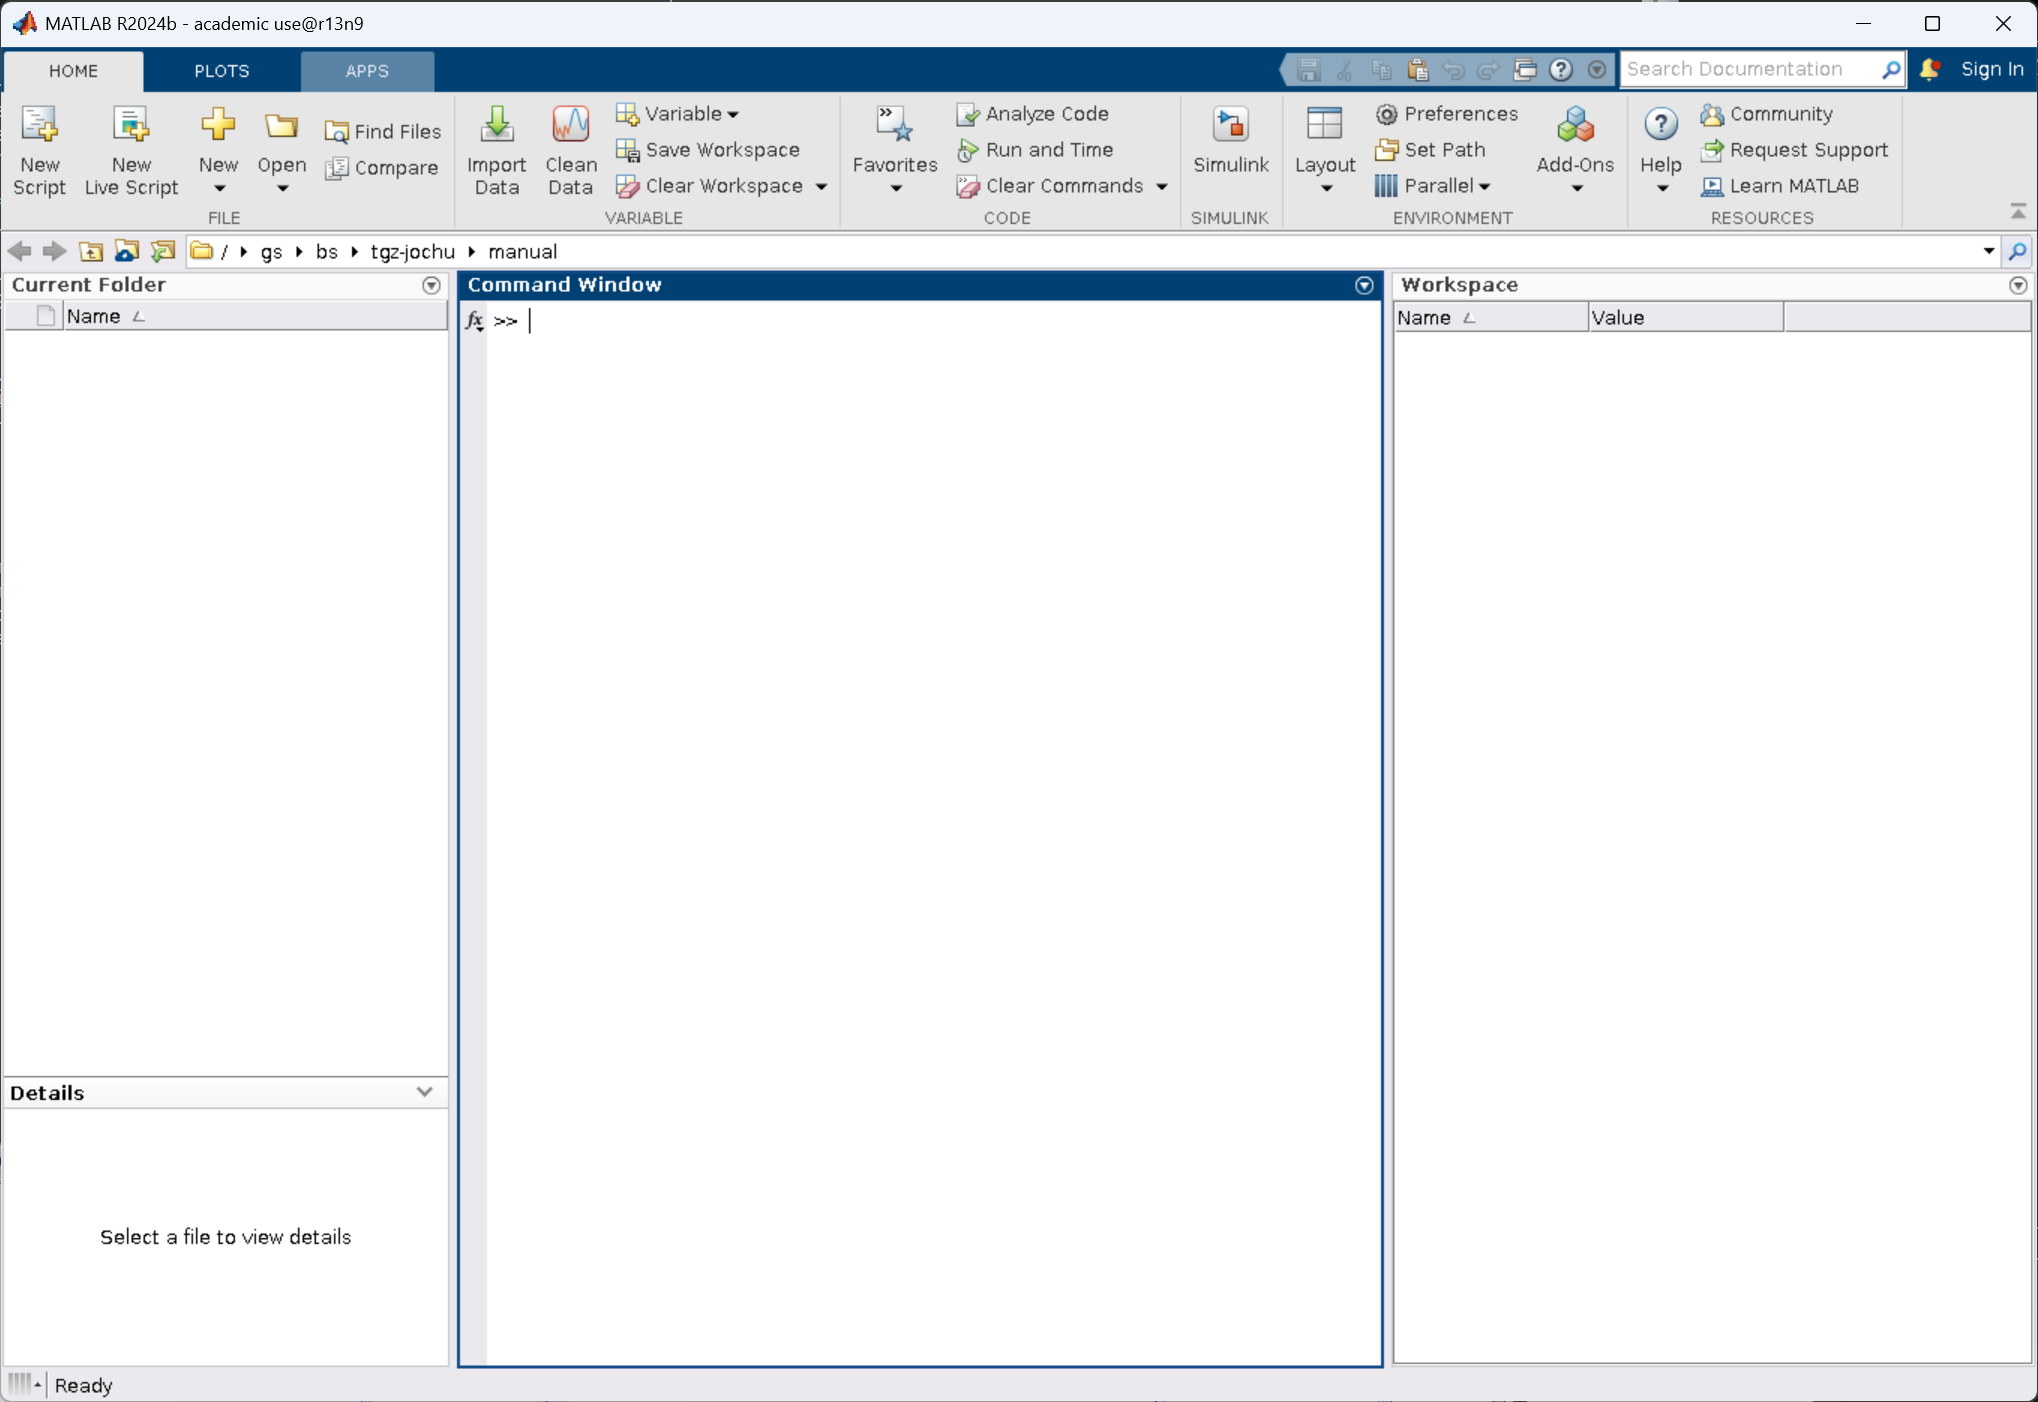Click the Set Path icon

[1386, 150]
